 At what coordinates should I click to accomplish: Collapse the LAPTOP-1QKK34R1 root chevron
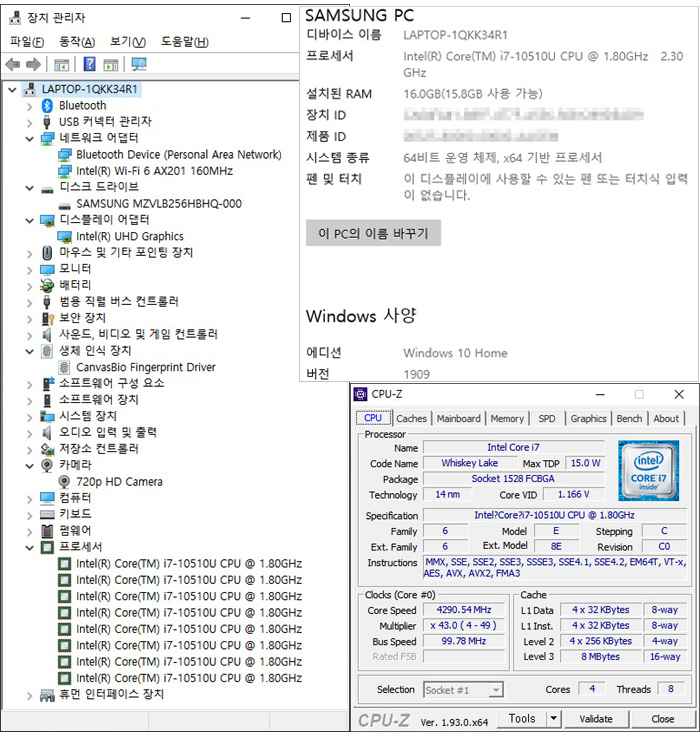pos(13,90)
